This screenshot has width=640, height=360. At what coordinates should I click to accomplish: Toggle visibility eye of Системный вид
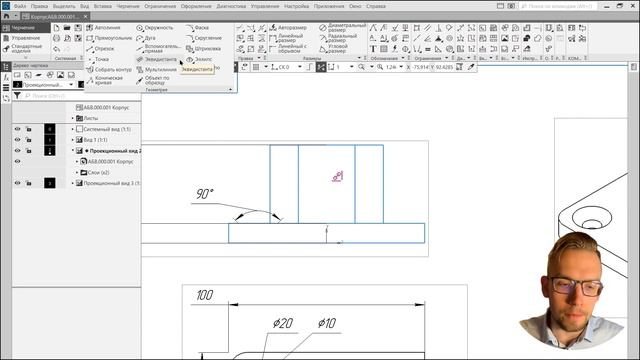[x=18, y=129]
